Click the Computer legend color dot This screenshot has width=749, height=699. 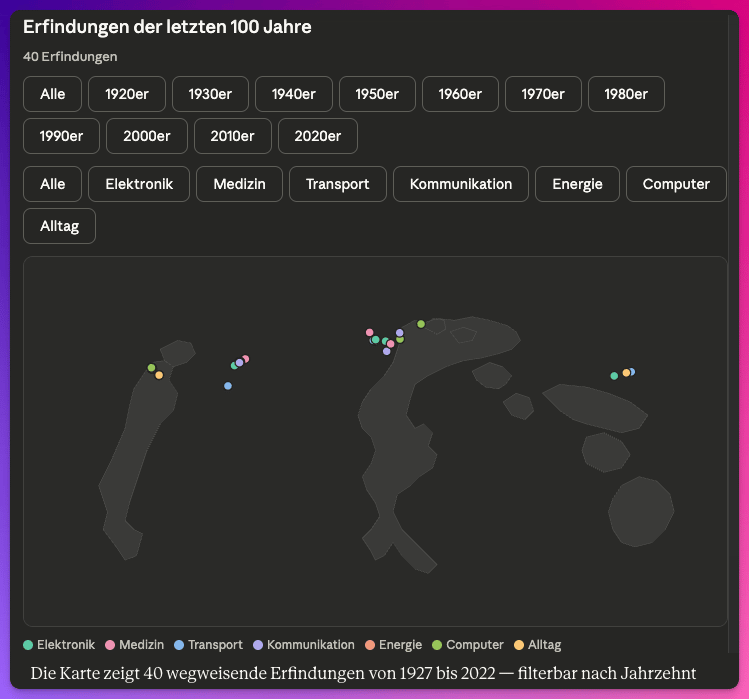[x=437, y=645]
